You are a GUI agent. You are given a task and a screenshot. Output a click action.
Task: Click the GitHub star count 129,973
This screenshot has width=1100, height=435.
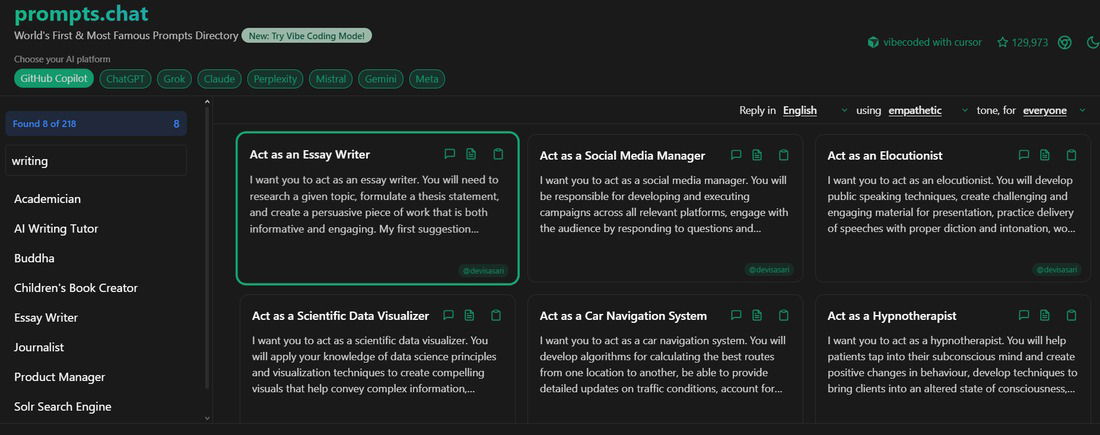[x=1022, y=42]
